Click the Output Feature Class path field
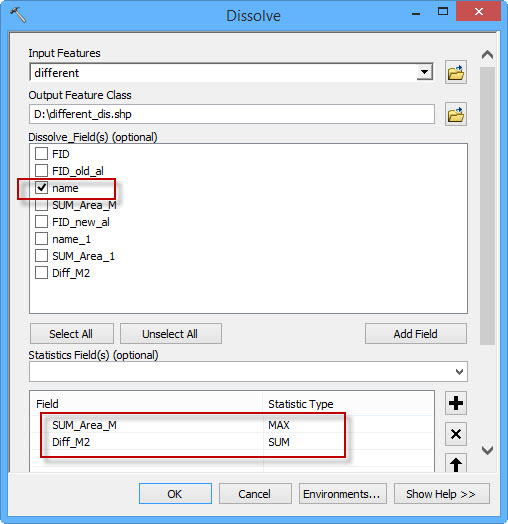 click(232, 114)
